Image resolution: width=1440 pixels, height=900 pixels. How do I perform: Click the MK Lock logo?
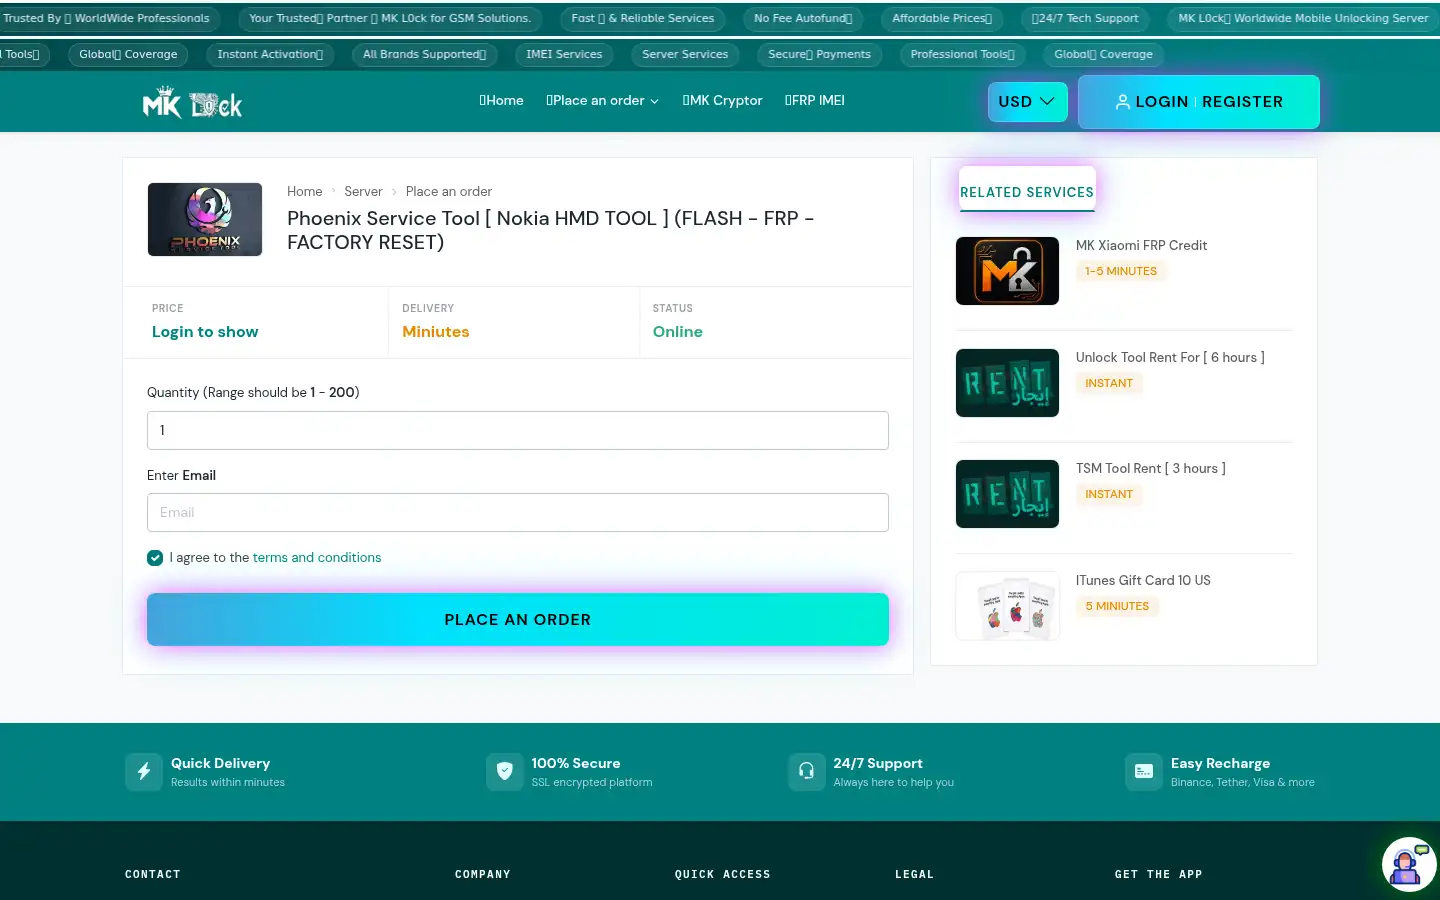192,102
